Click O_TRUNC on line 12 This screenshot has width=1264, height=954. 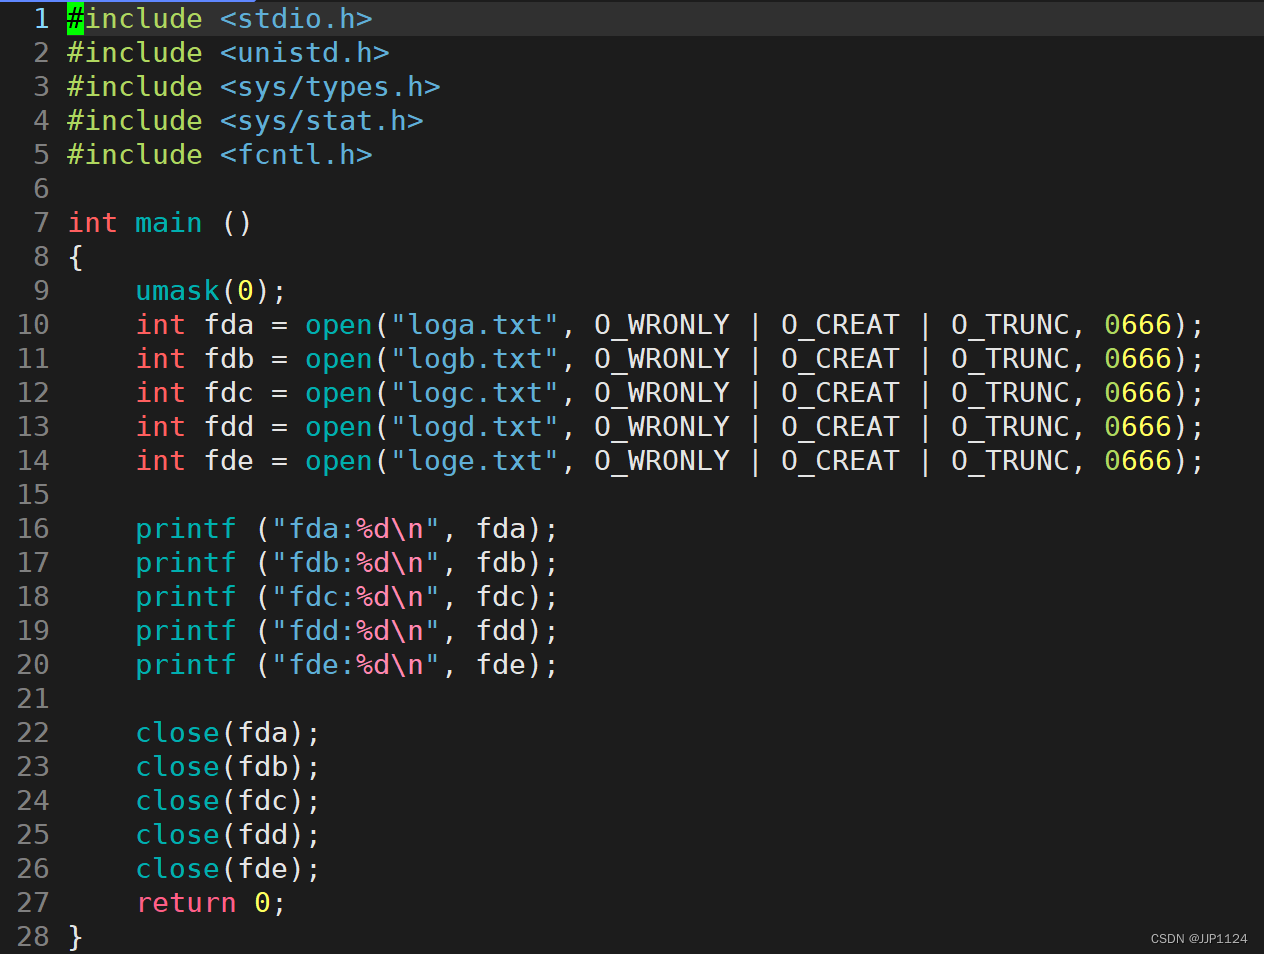pyautogui.click(x=1010, y=393)
